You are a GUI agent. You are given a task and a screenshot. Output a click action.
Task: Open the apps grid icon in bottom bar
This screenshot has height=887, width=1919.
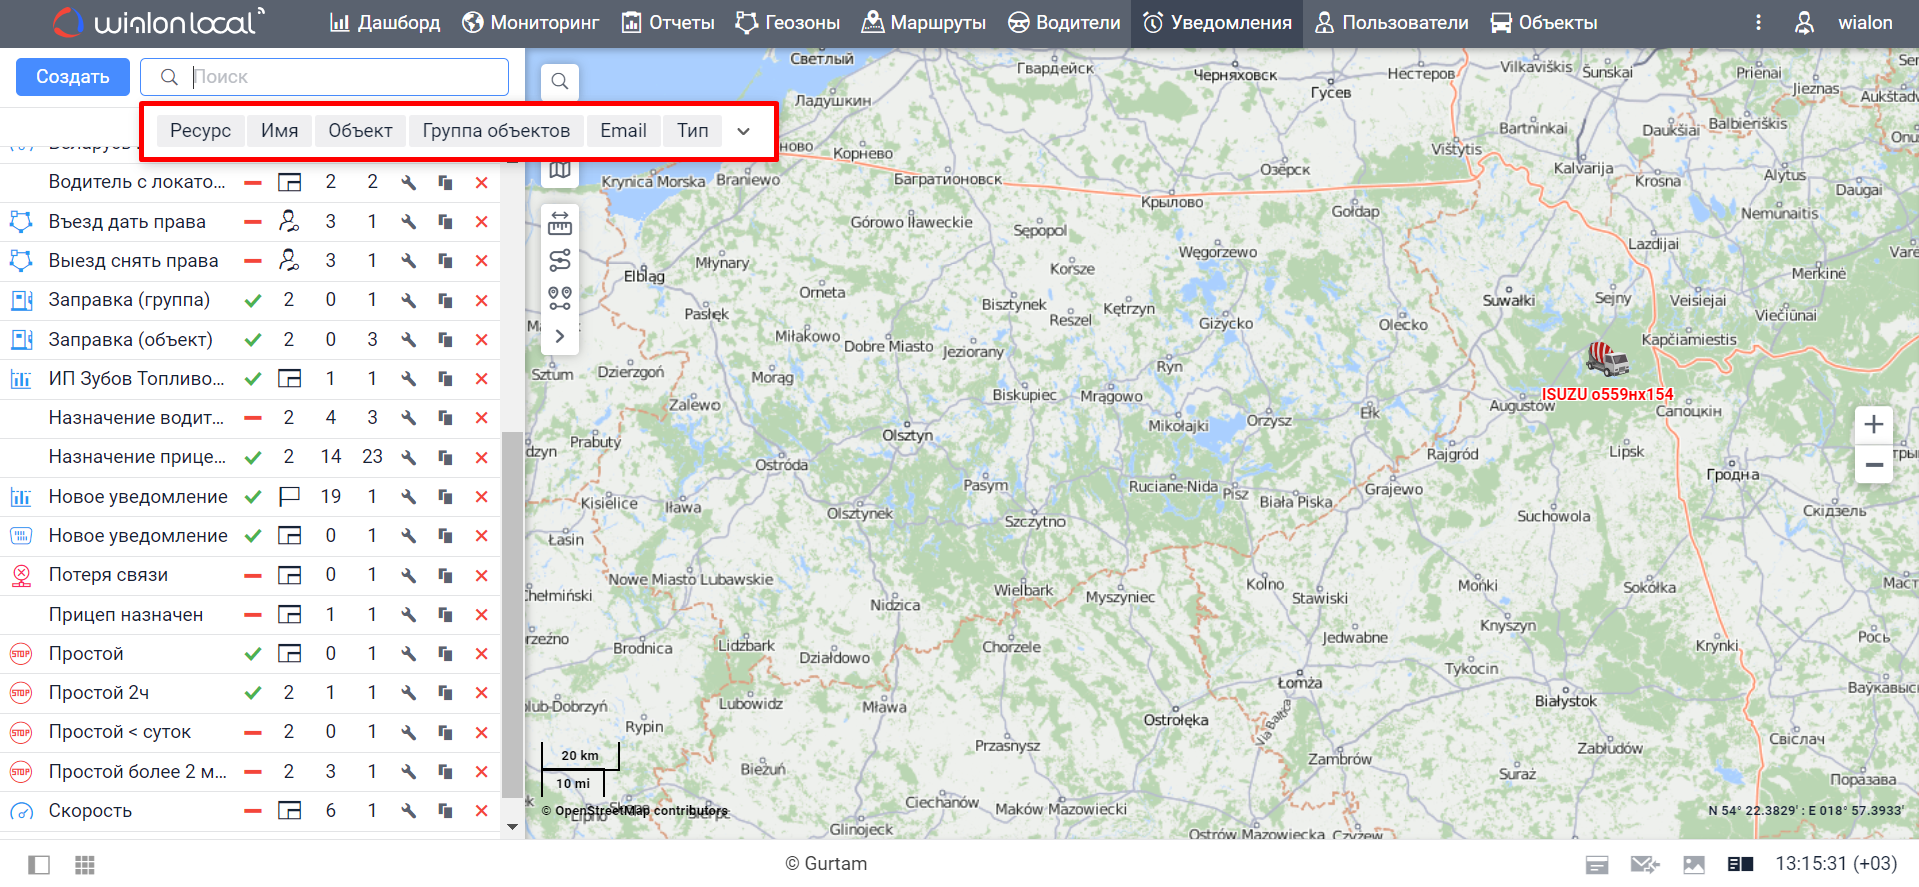click(x=85, y=865)
